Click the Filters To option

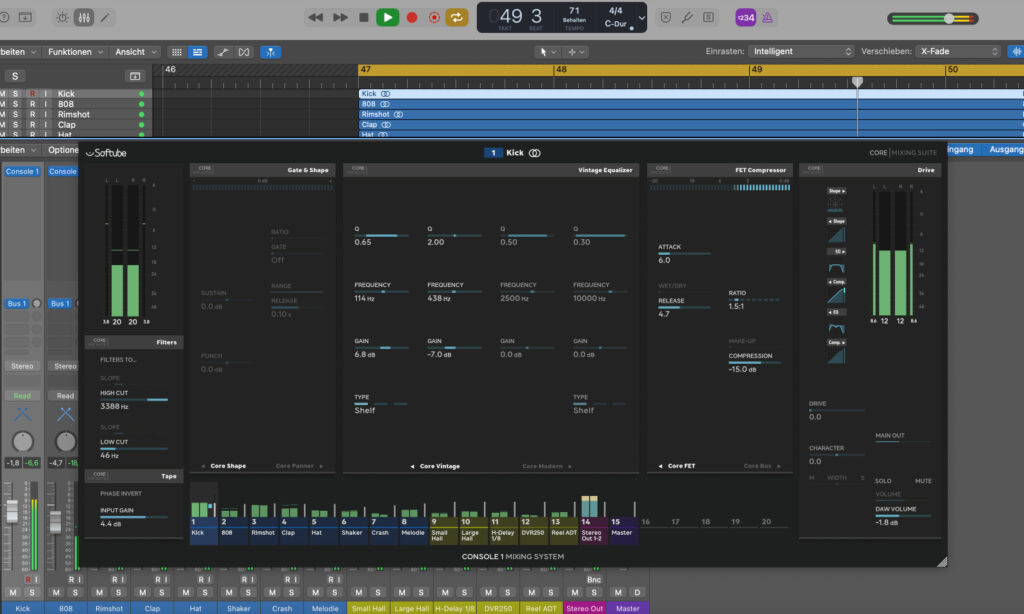pyautogui.click(x=118, y=360)
